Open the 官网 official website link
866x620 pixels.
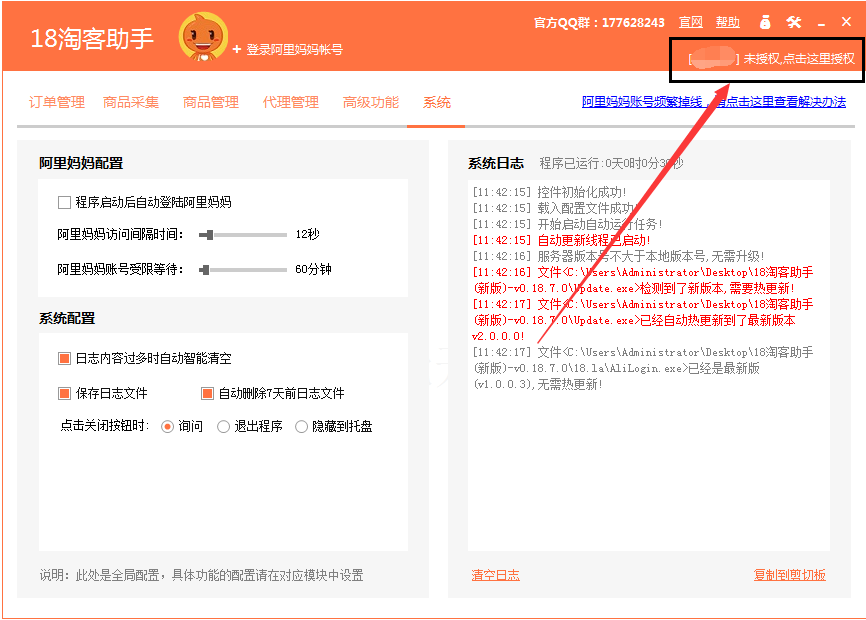point(691,22)
